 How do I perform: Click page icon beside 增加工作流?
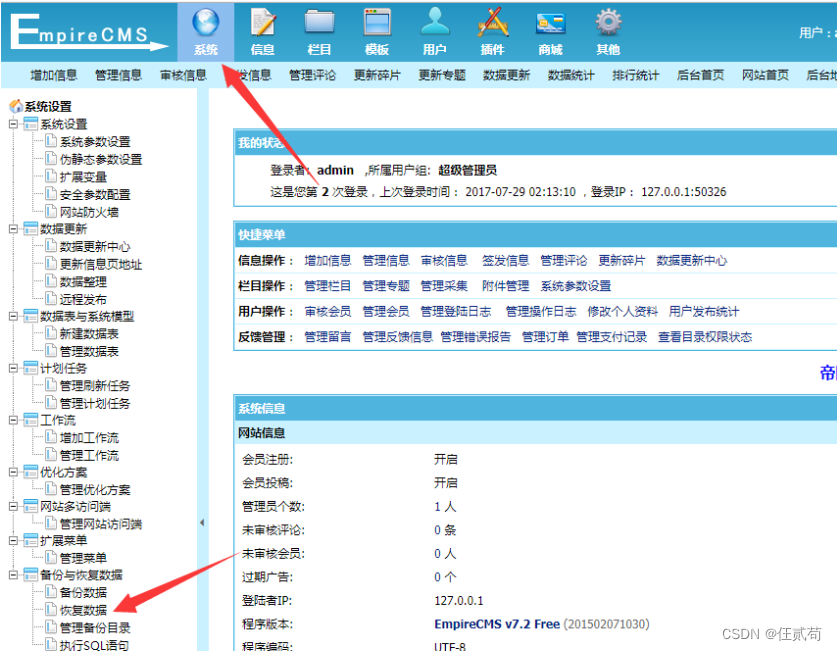pos(51,437)
